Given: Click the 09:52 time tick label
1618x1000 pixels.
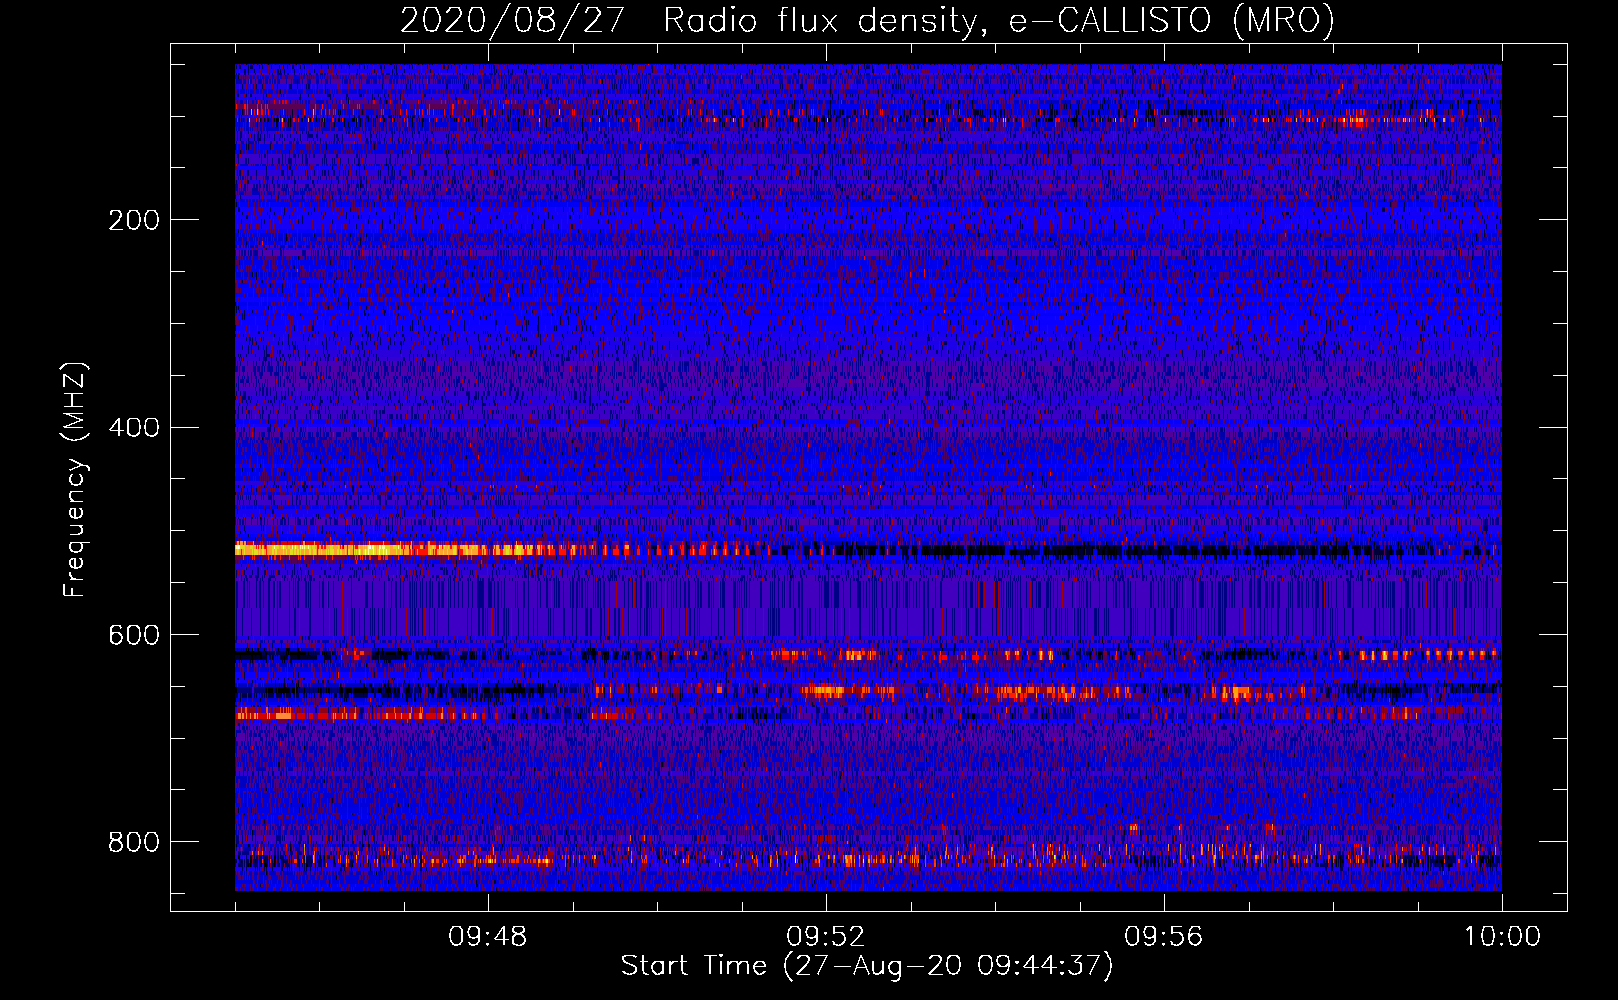Looking at the screenshot, I should point(826,937).
